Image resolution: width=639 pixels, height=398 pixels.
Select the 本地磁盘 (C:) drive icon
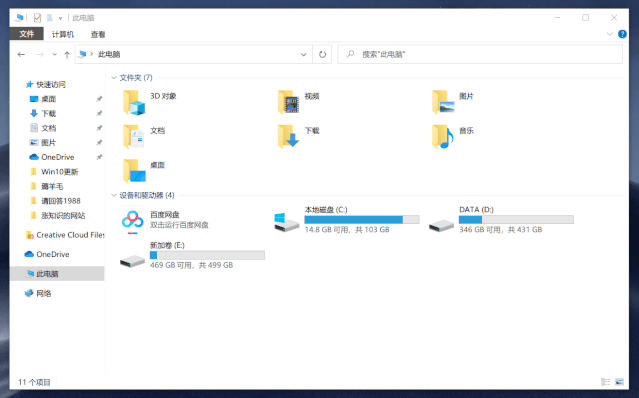pos(286,222)
